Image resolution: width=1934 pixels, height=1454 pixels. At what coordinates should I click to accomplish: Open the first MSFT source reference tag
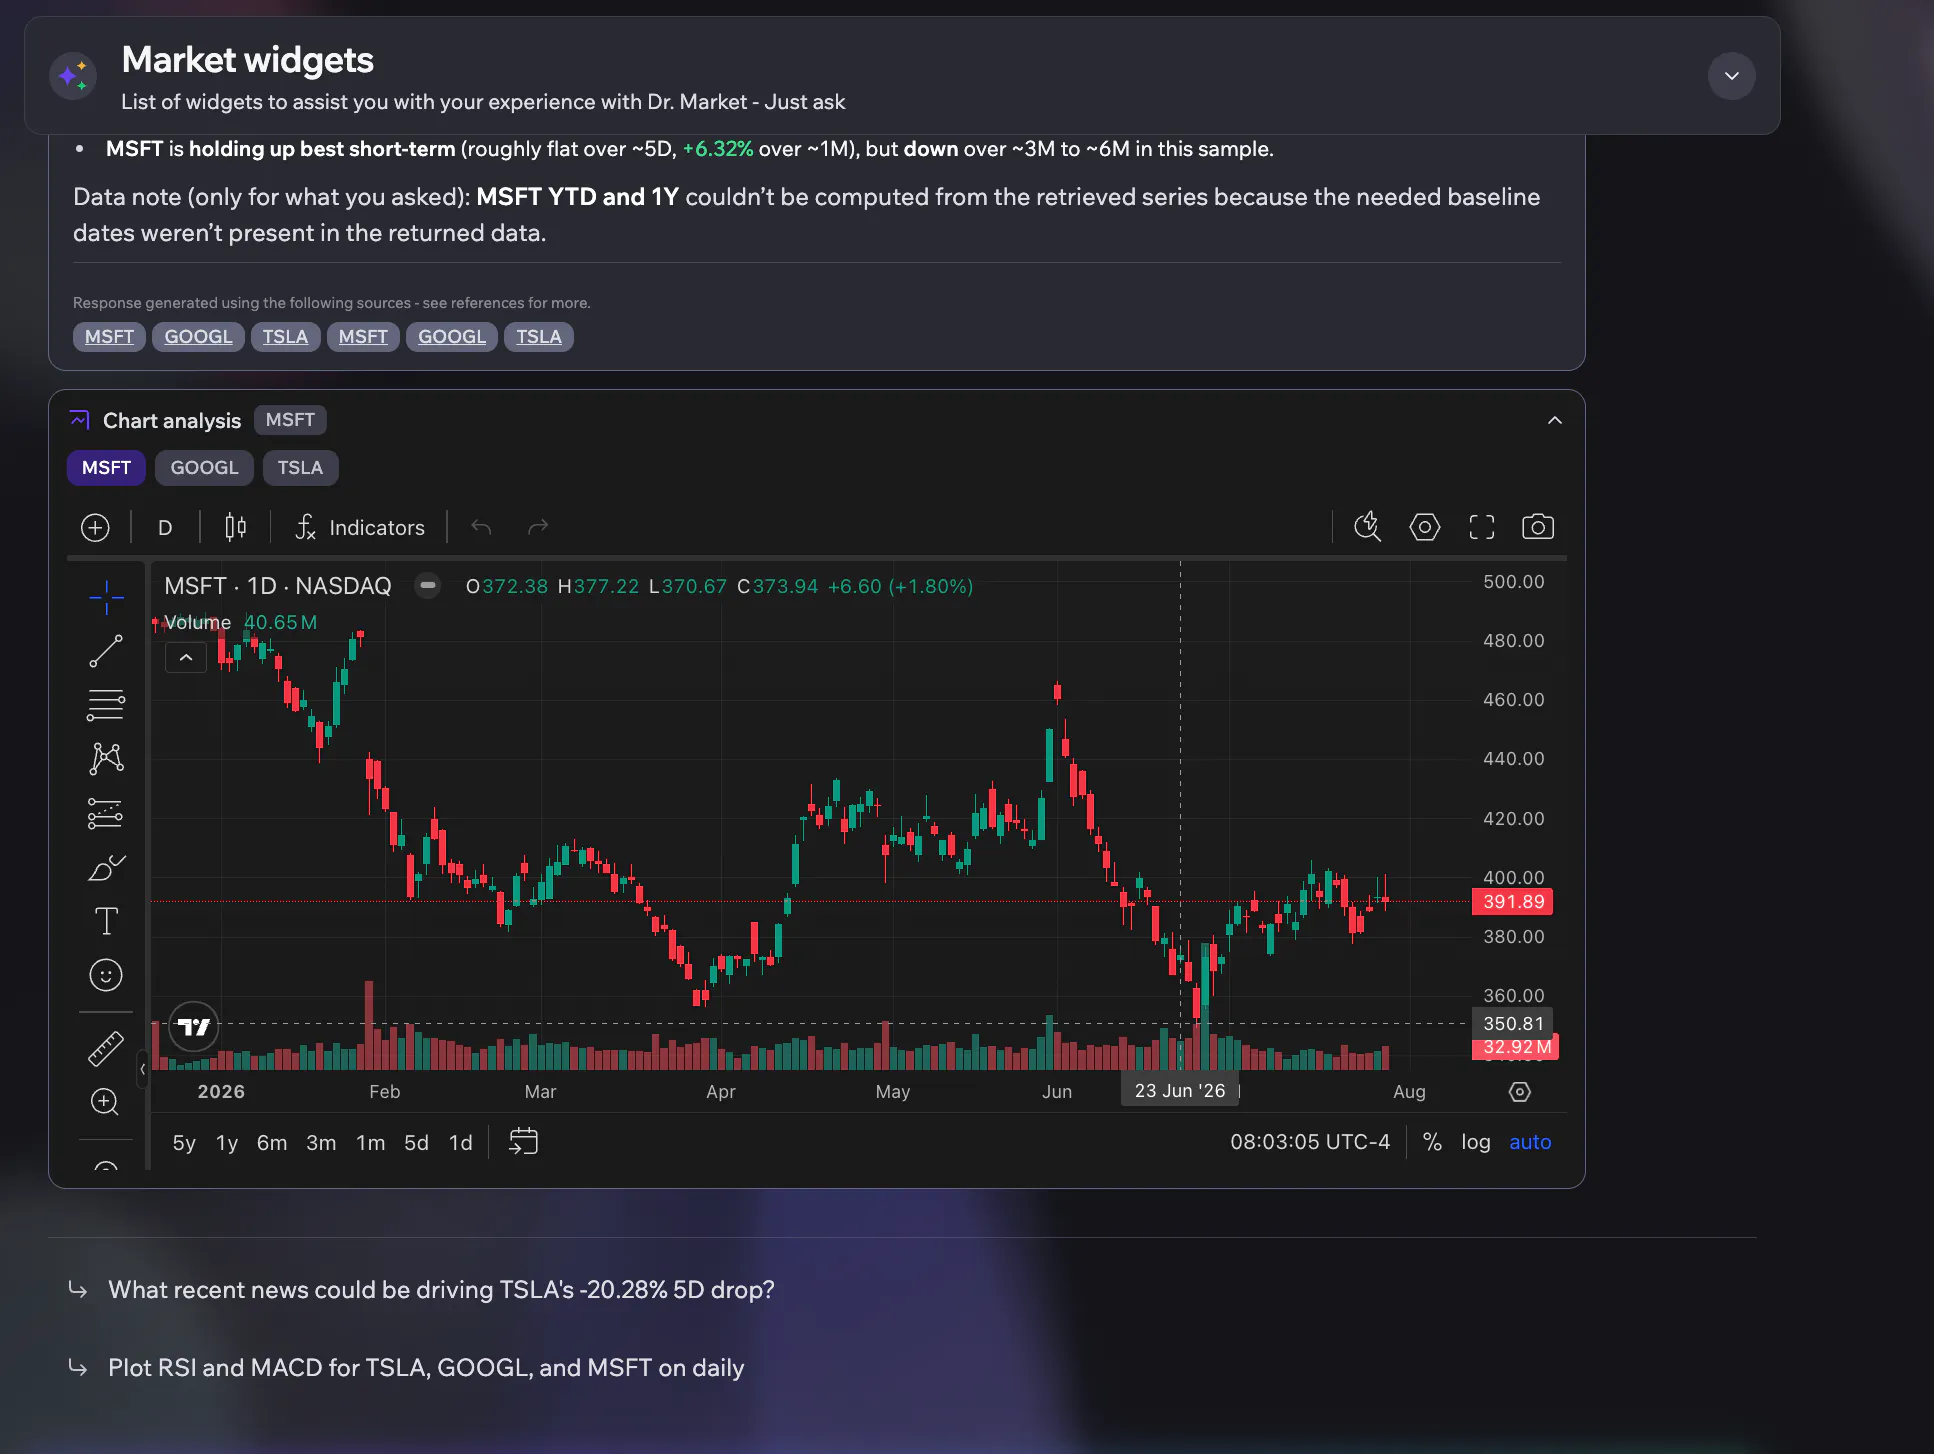click(x=109, y=337)
